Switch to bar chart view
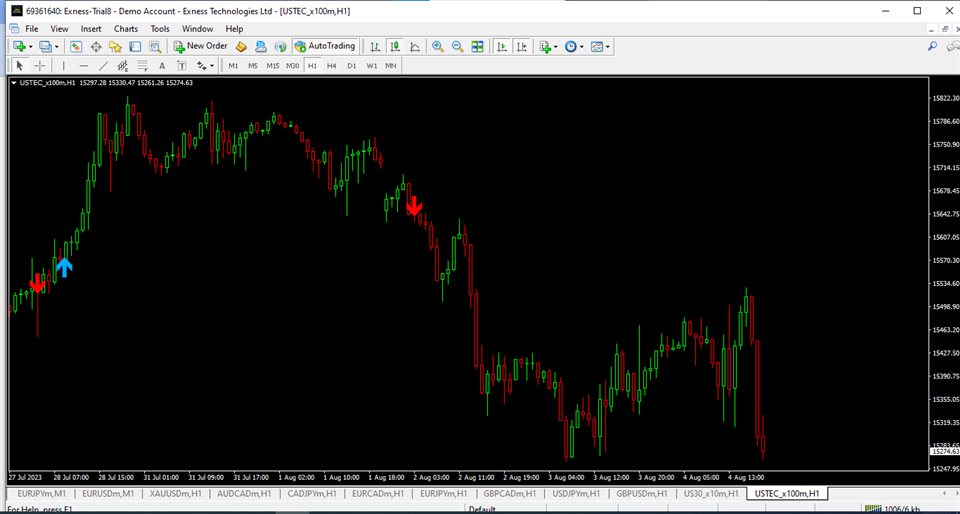 pos(375,47)
